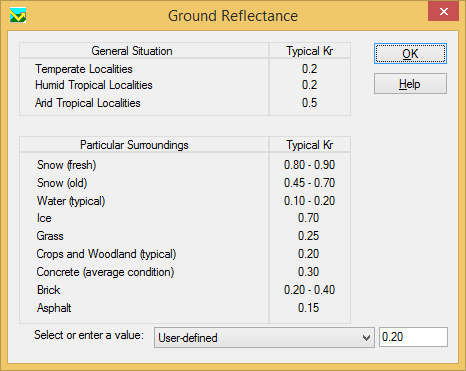This screenshot has height=371, width=466.
Task: Open the Help button
Action: pyautogui.click(x=410, y=84)
